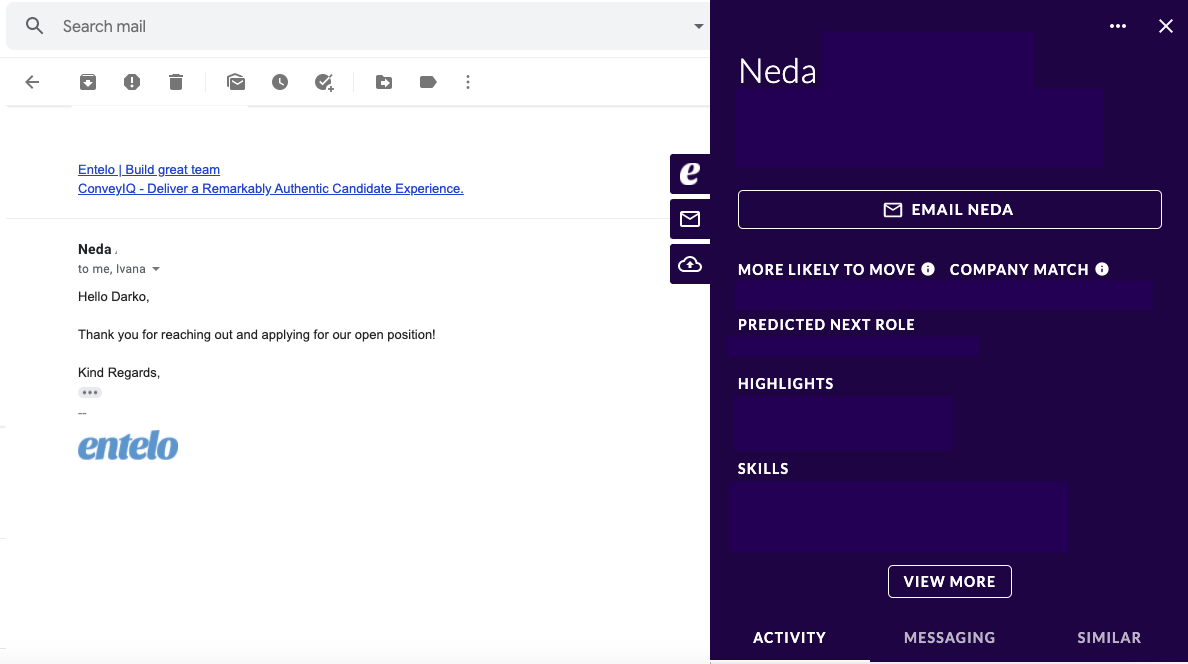Switch to the ACTIVITY tab
This screenshot has height=664, width=1188.
pyautogui.click(x=789, y=637)
